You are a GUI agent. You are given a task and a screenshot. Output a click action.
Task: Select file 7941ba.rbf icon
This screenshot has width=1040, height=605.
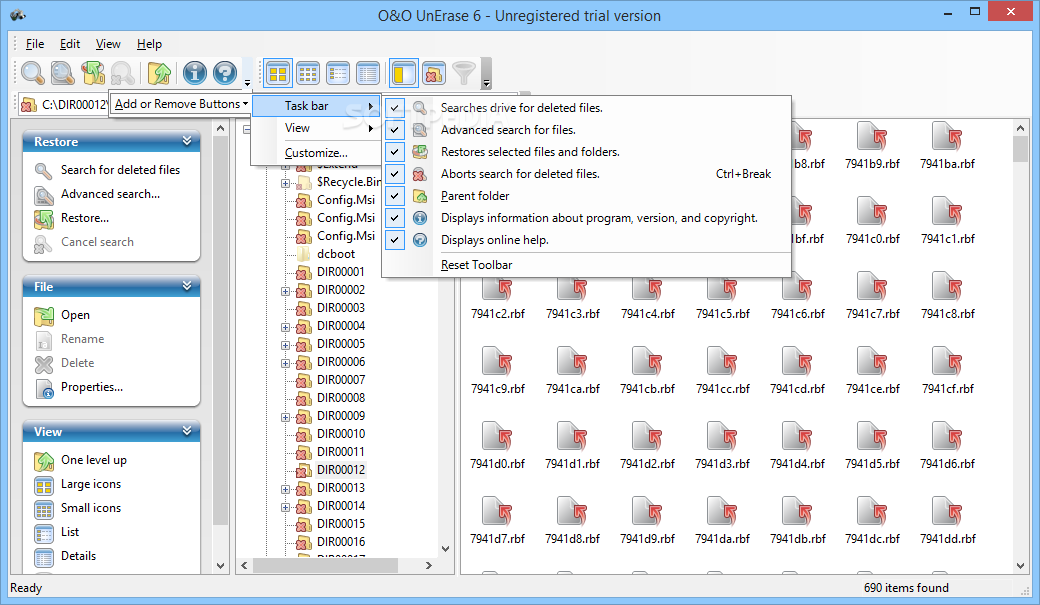[x=947, y=137]
